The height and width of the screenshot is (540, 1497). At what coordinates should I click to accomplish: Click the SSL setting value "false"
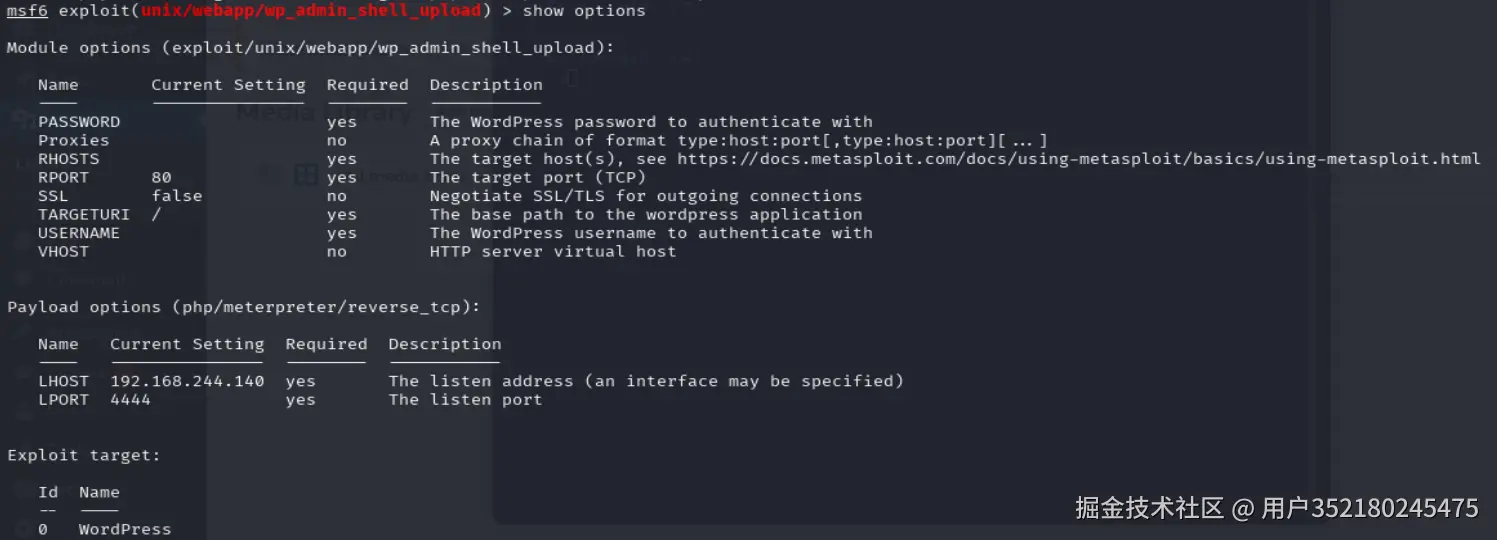pos(177,196)
